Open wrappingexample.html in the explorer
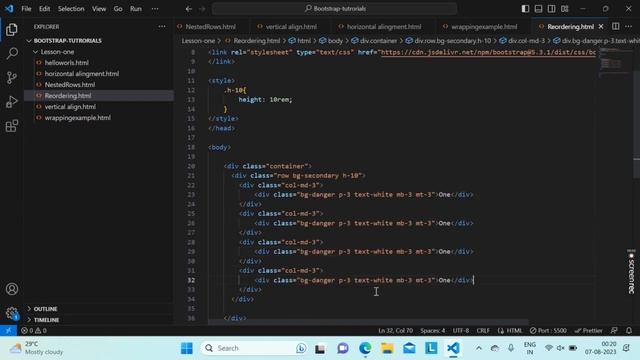The image size is (640, 360). (78, 118)
